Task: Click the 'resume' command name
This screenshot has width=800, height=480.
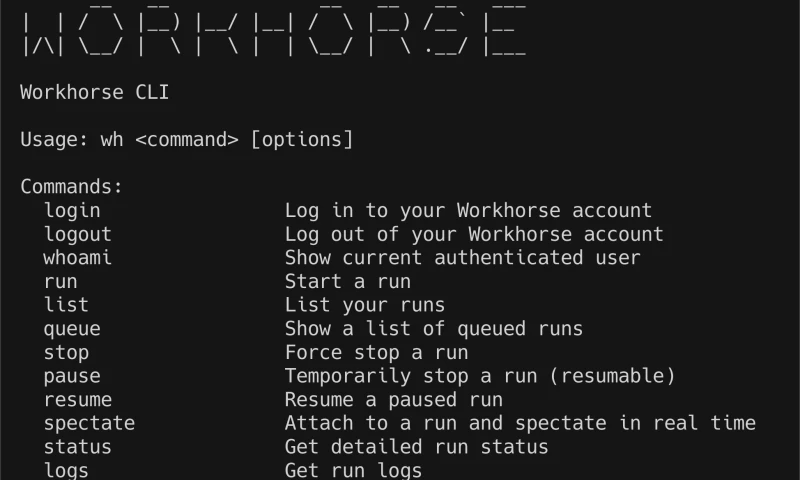Action: [x=78, y=400]
